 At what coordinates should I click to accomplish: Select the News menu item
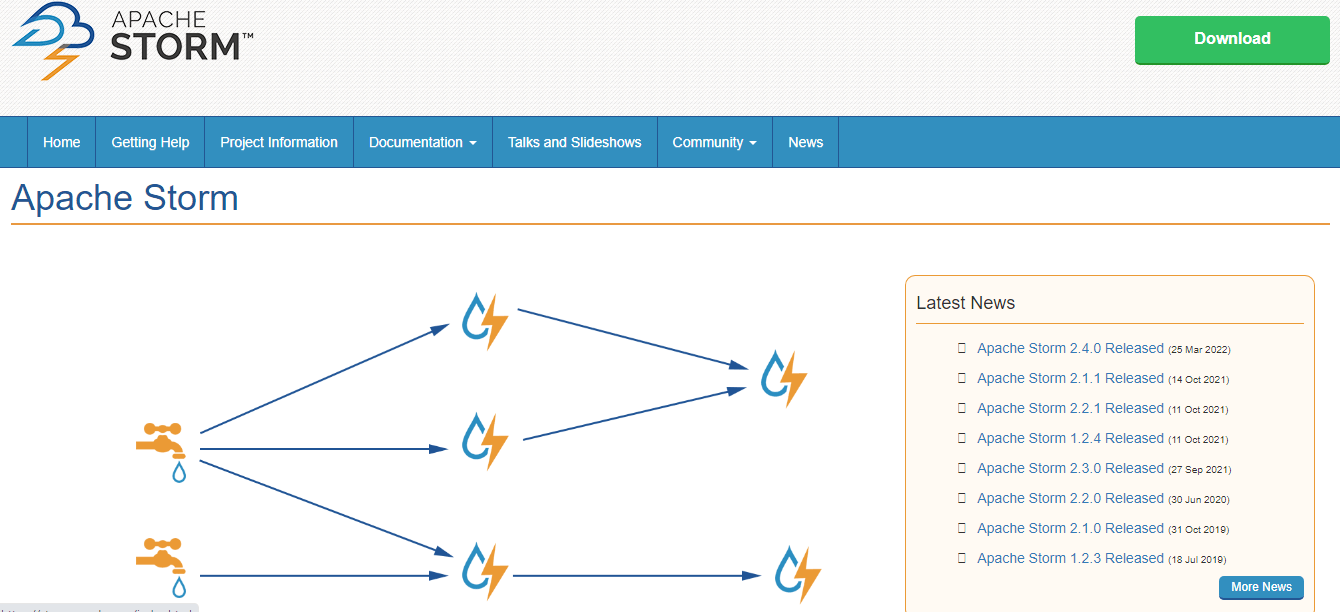(805, 142)
